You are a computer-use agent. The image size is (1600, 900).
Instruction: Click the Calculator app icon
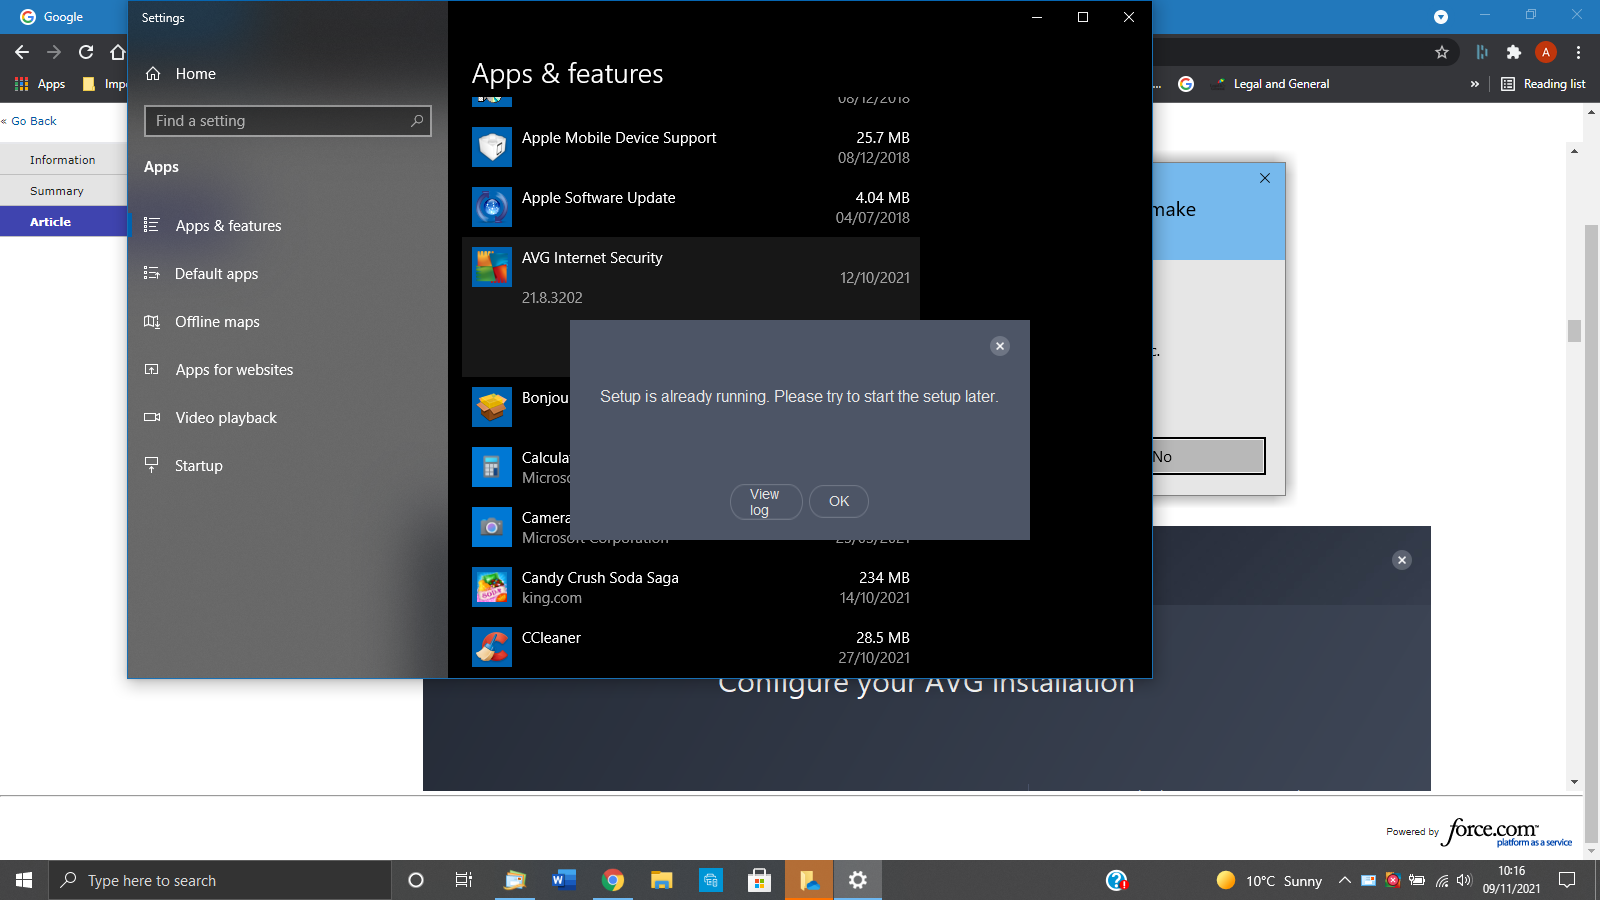(x=492, y=467)
